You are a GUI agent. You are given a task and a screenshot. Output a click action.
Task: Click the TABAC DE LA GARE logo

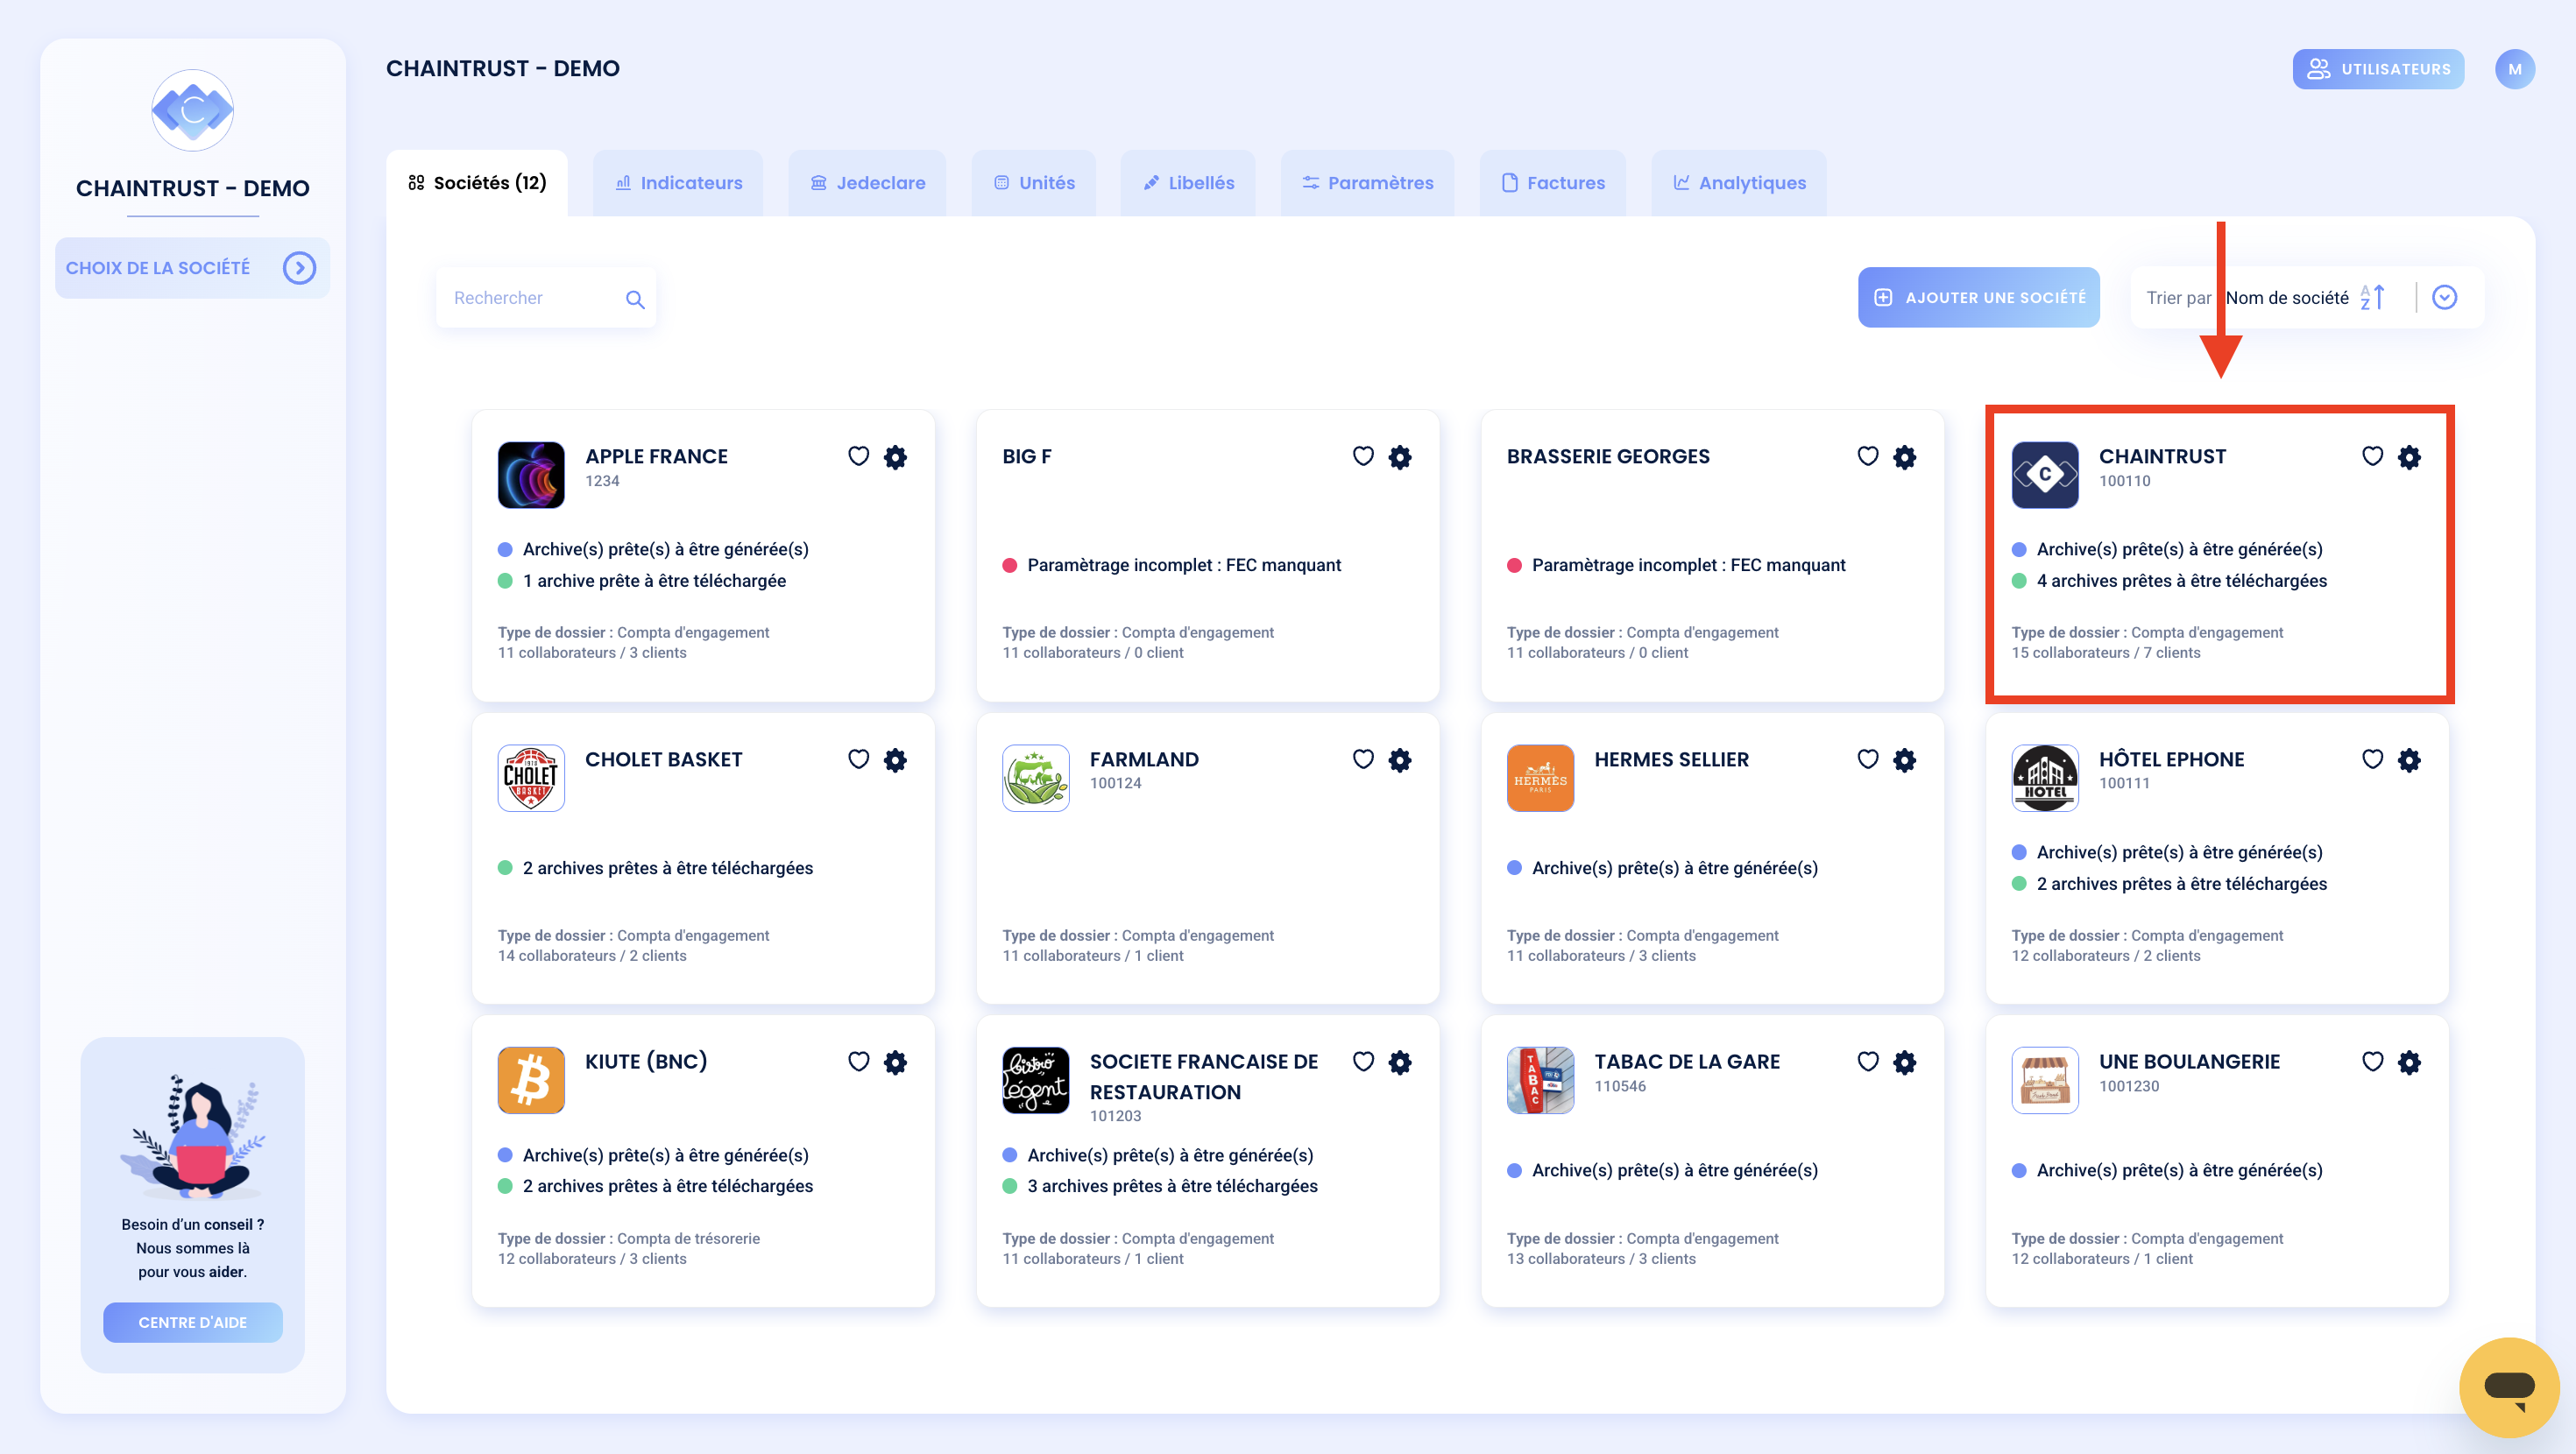[x=1540, y=1080]
